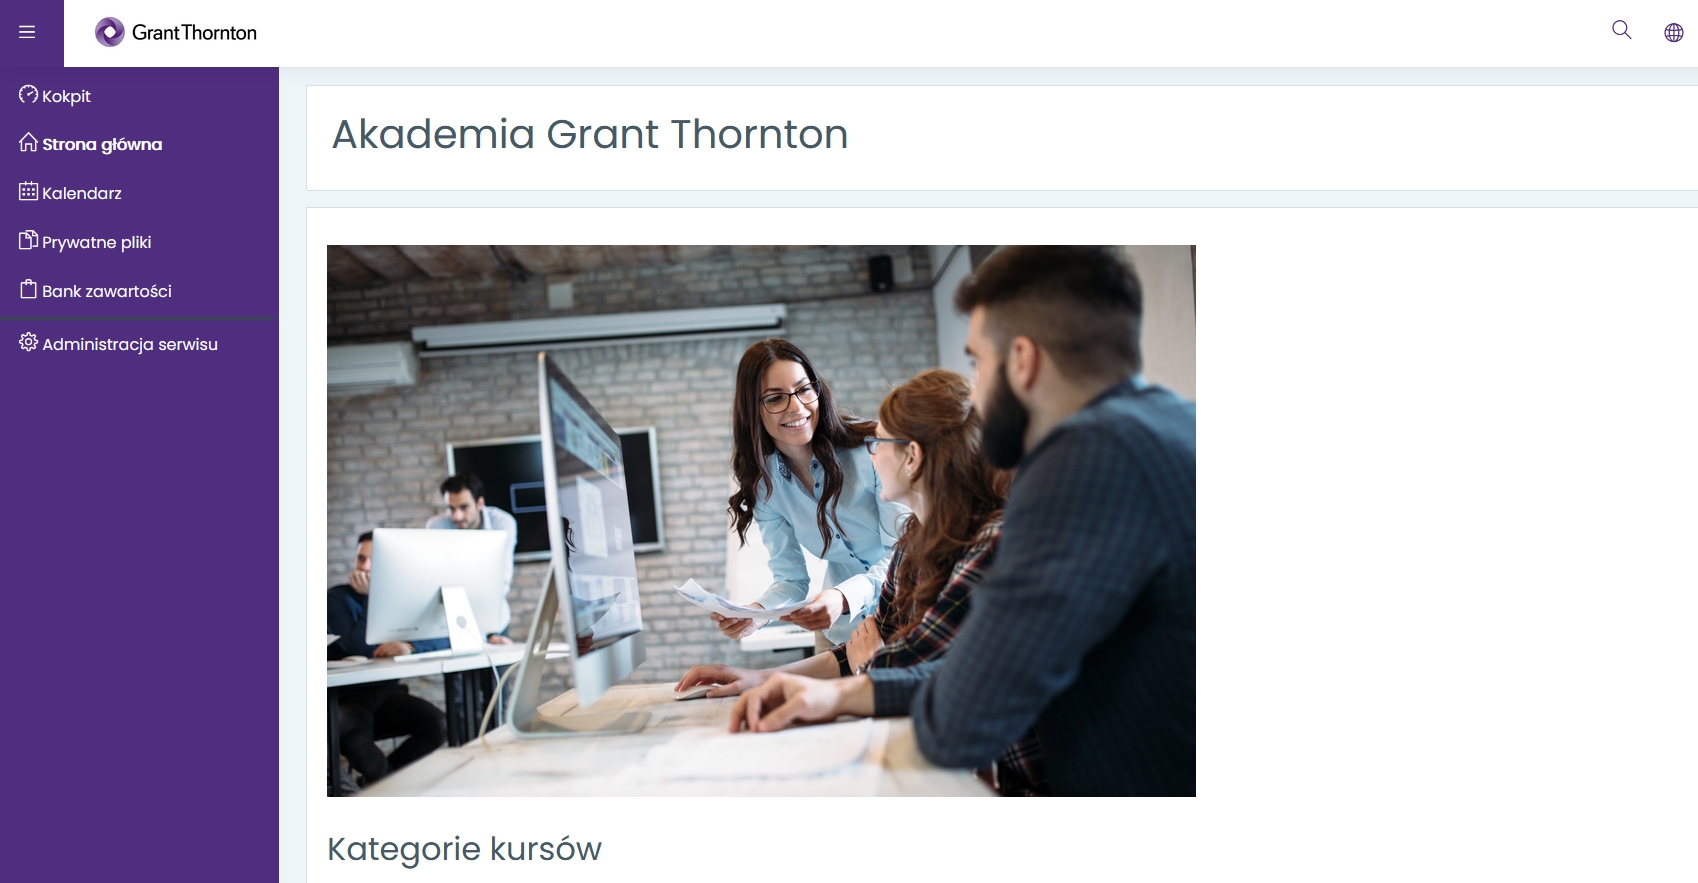Click the Bank zawartości clipboard icon
Image resolution: width=1698 pixels, height=883 pixels.
tap(28, 289)
